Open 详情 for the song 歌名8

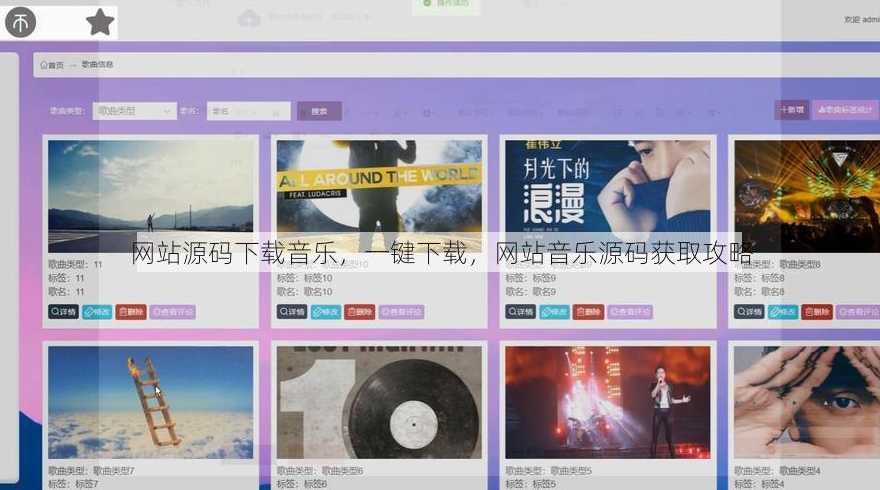coord(749,312)
